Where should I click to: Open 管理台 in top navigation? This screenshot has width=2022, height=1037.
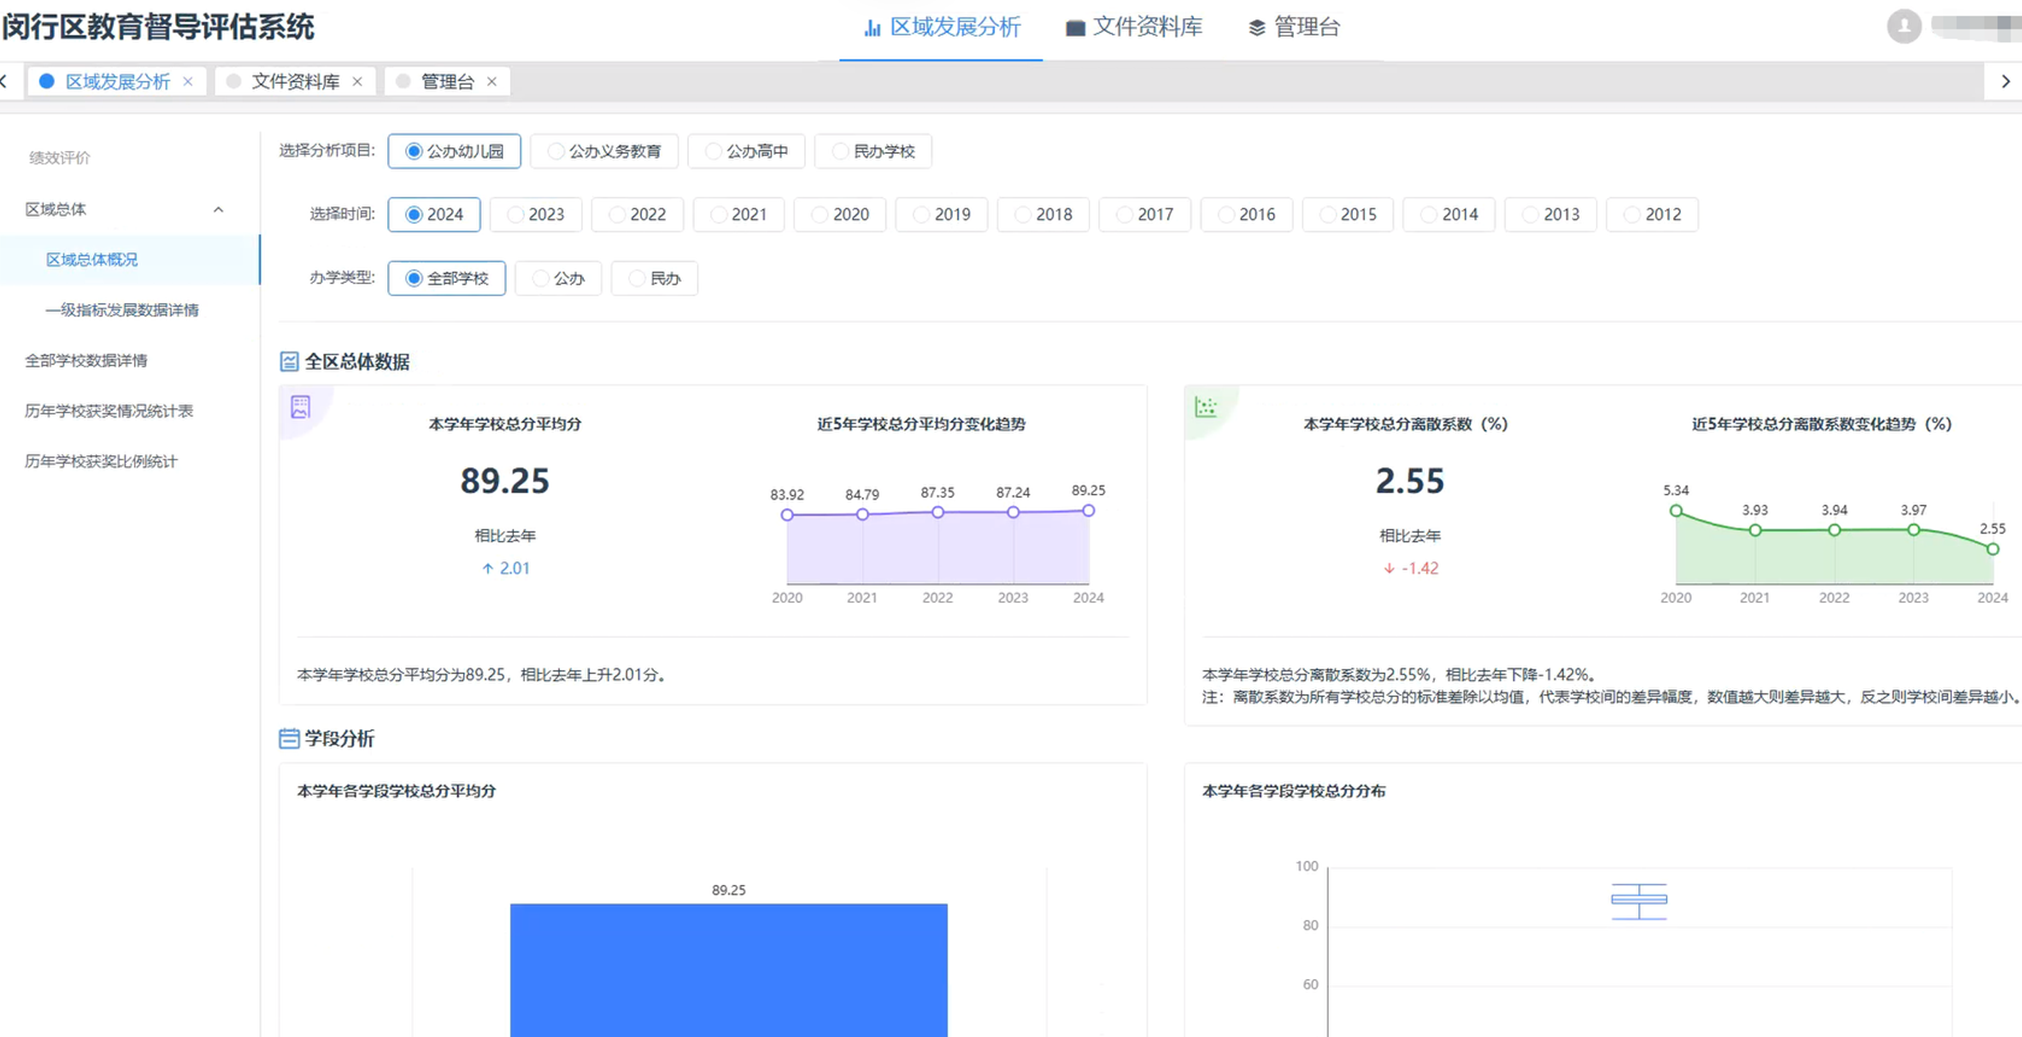(x=1294, y=27)
